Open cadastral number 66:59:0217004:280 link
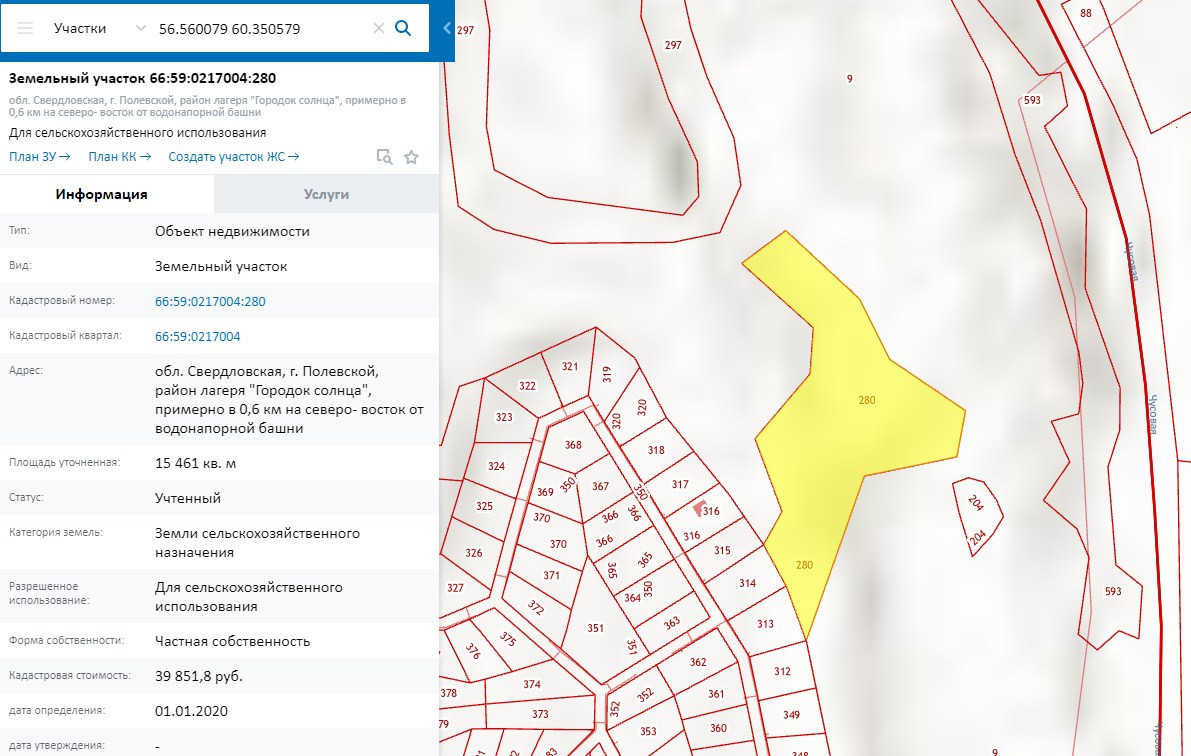 click(x=210, y=301)
